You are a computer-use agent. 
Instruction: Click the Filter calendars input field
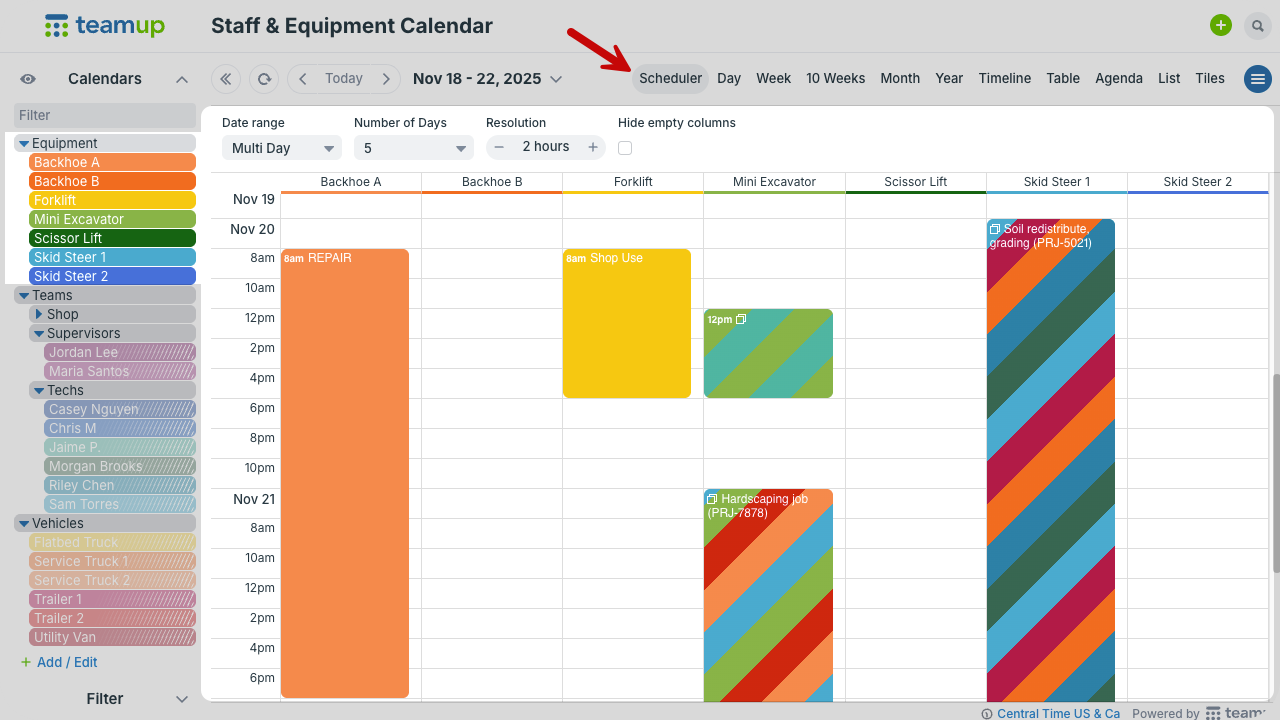point(105,116)
